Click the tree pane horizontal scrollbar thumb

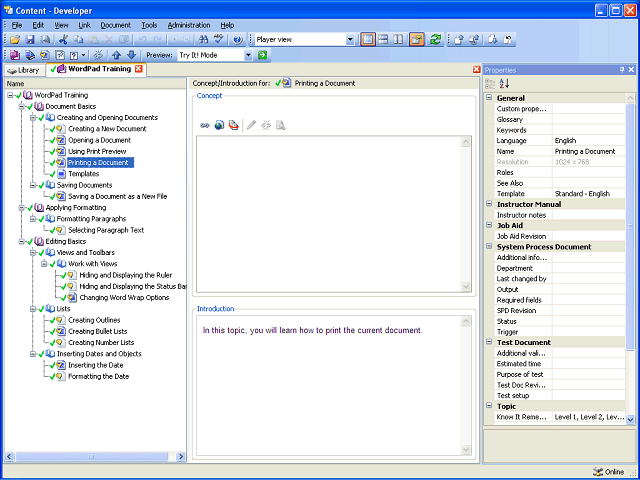[91, 457]
